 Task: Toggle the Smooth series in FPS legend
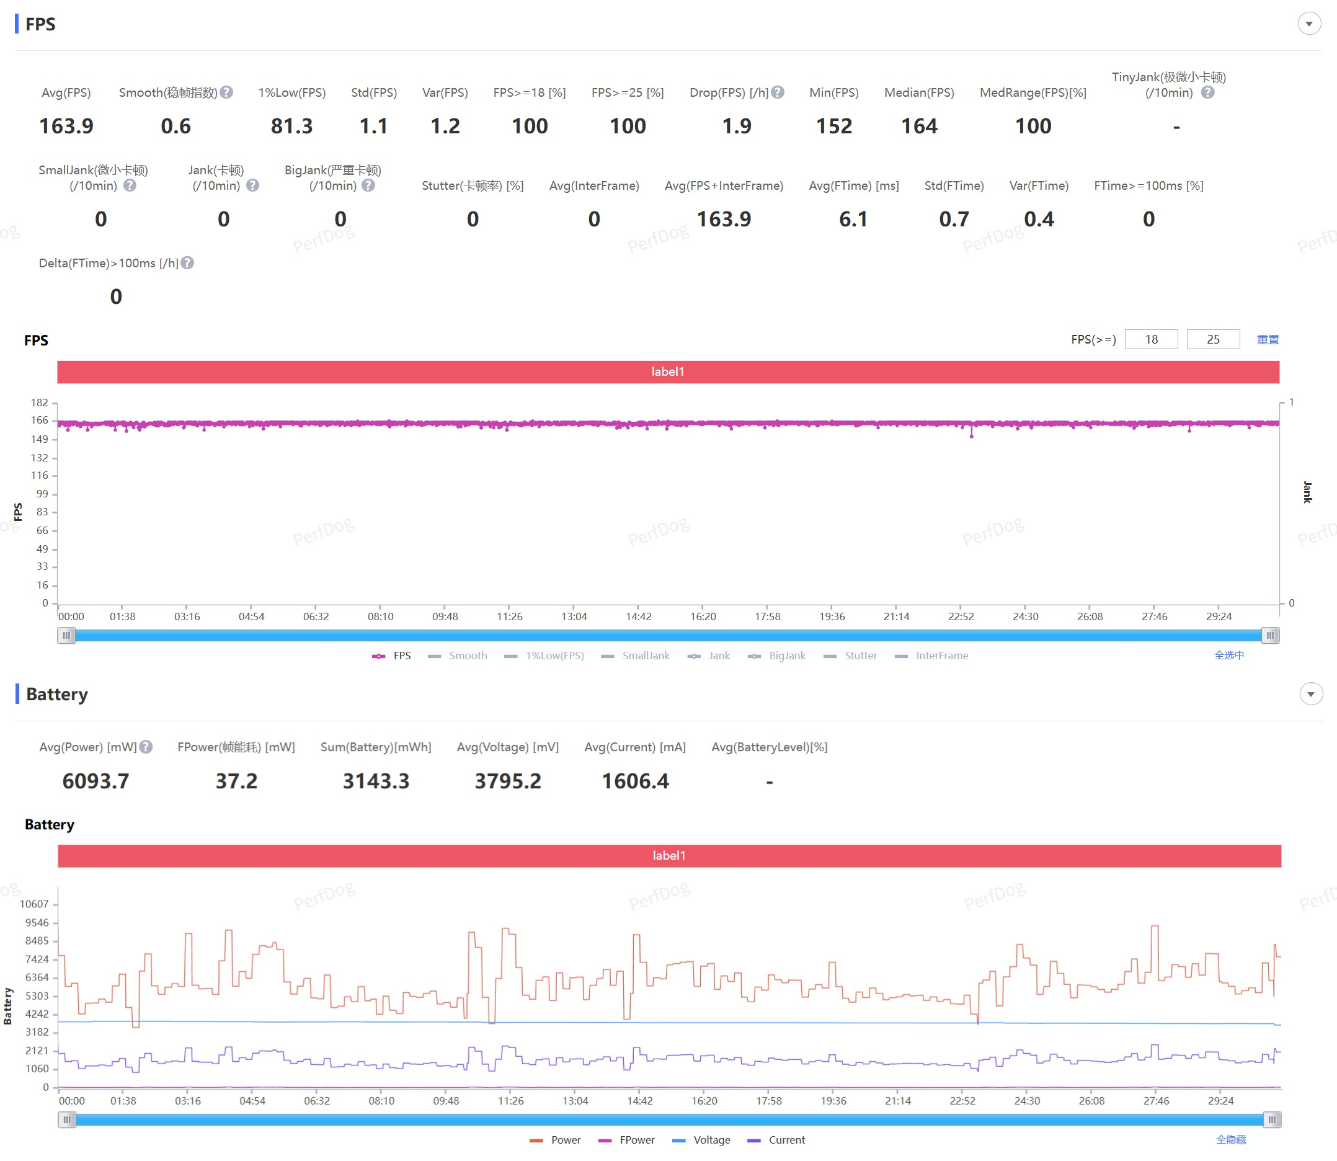tap(458, 656)
